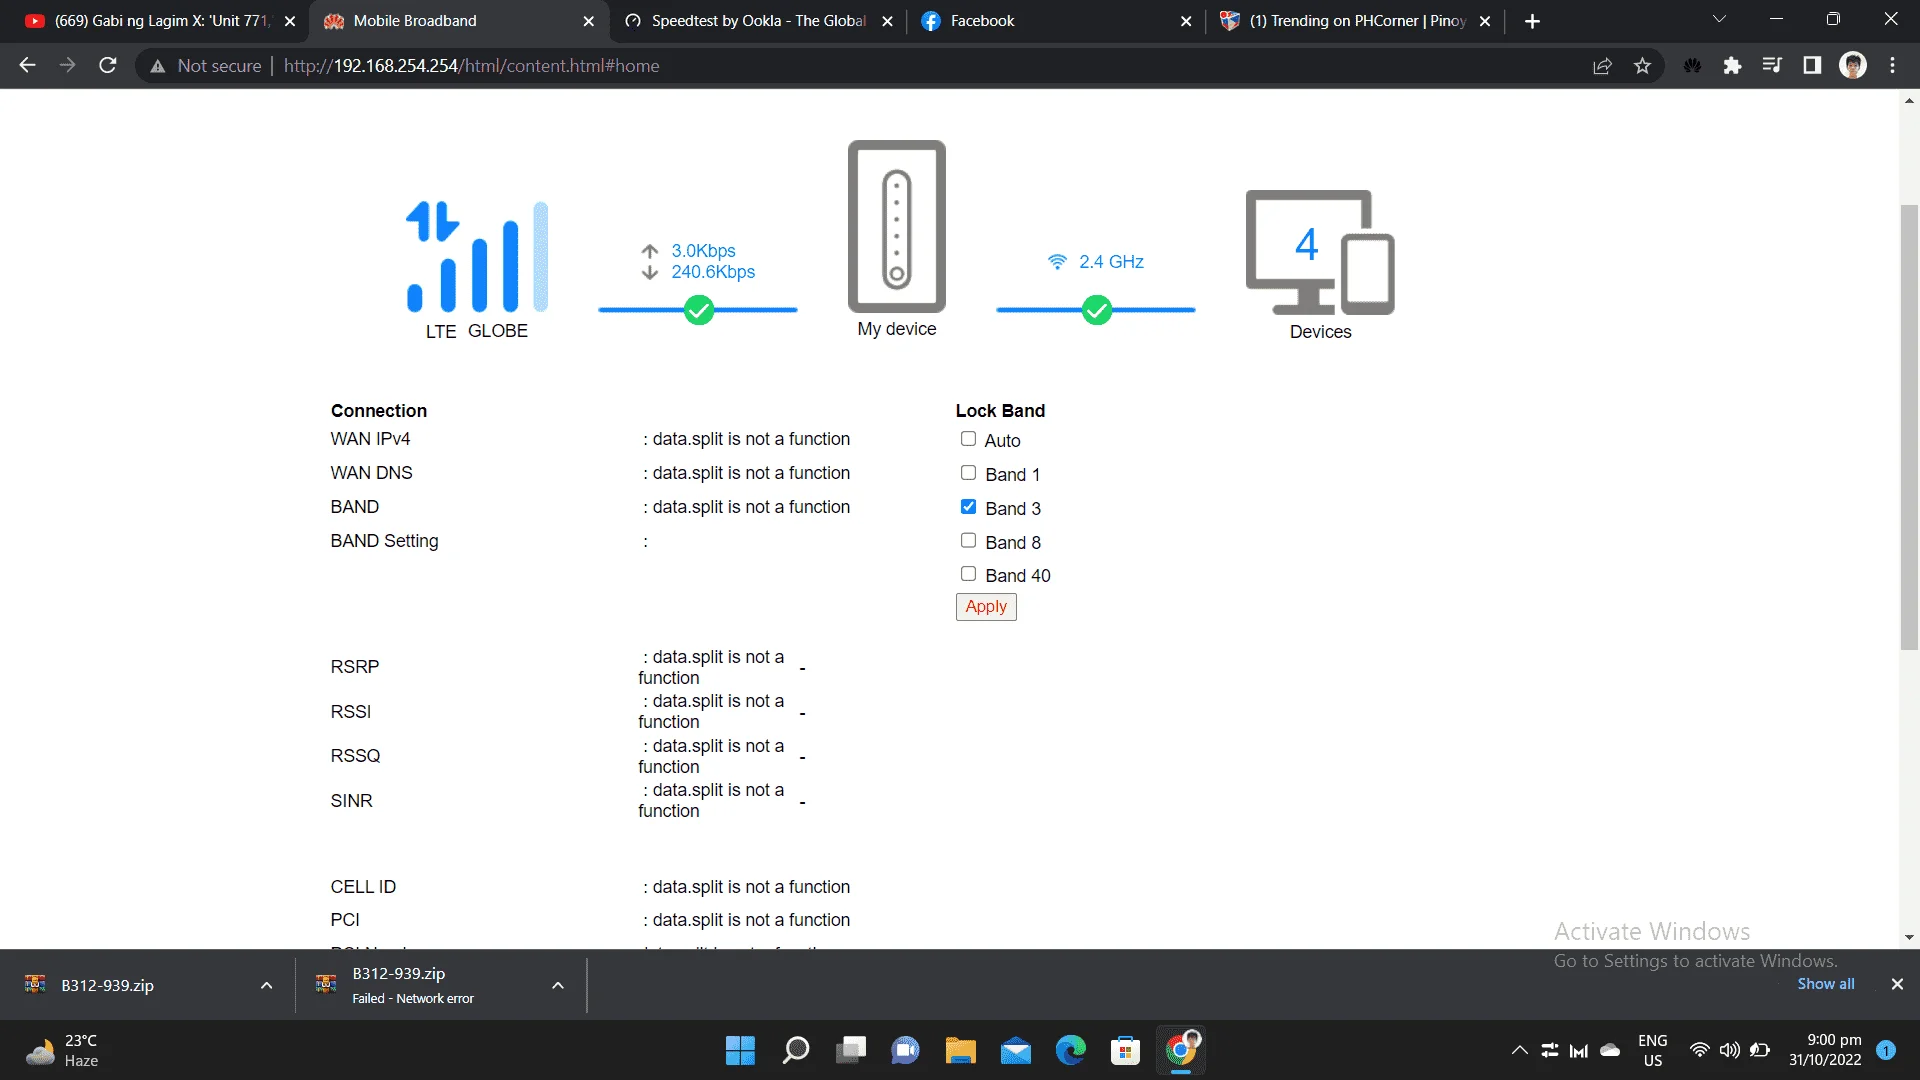Image resolution: width=1920 pixels, height=1080 pixels.
Task: Open the weather widget showing 23°C Haze
Action: [x=62, y=1050]
